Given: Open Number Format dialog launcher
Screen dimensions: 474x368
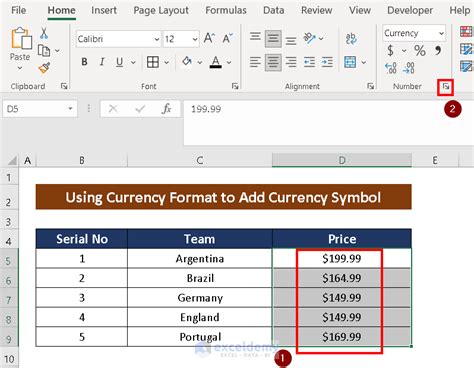Looking at the screenshot, I should click(446, 87).
